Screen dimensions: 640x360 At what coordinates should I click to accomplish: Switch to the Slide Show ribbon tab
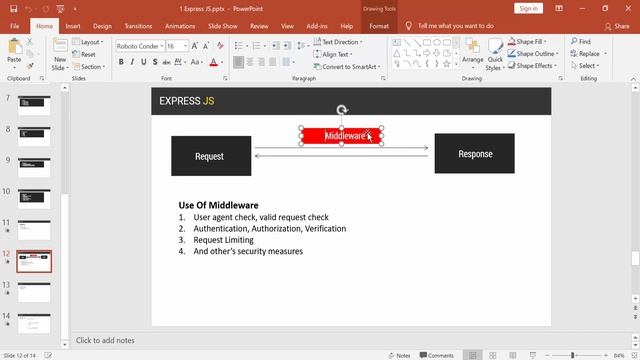click(222, 26)
